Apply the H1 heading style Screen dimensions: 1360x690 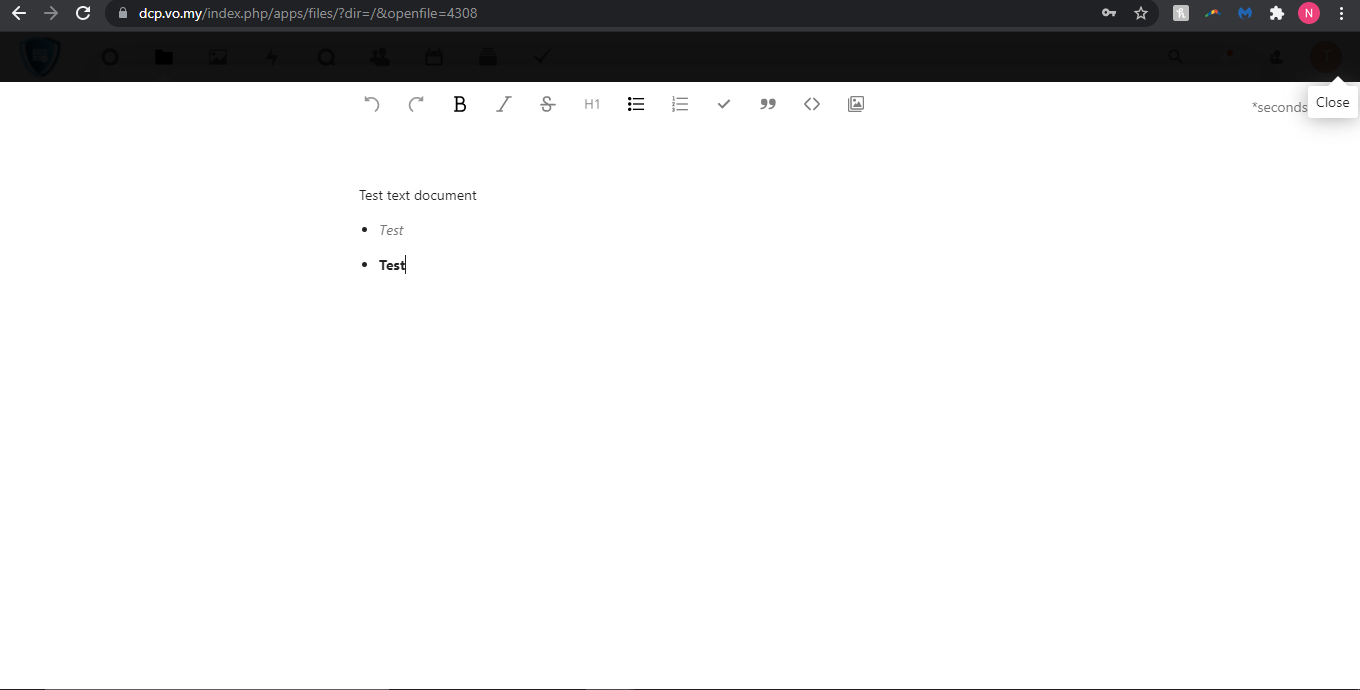[x=592, y=104]
